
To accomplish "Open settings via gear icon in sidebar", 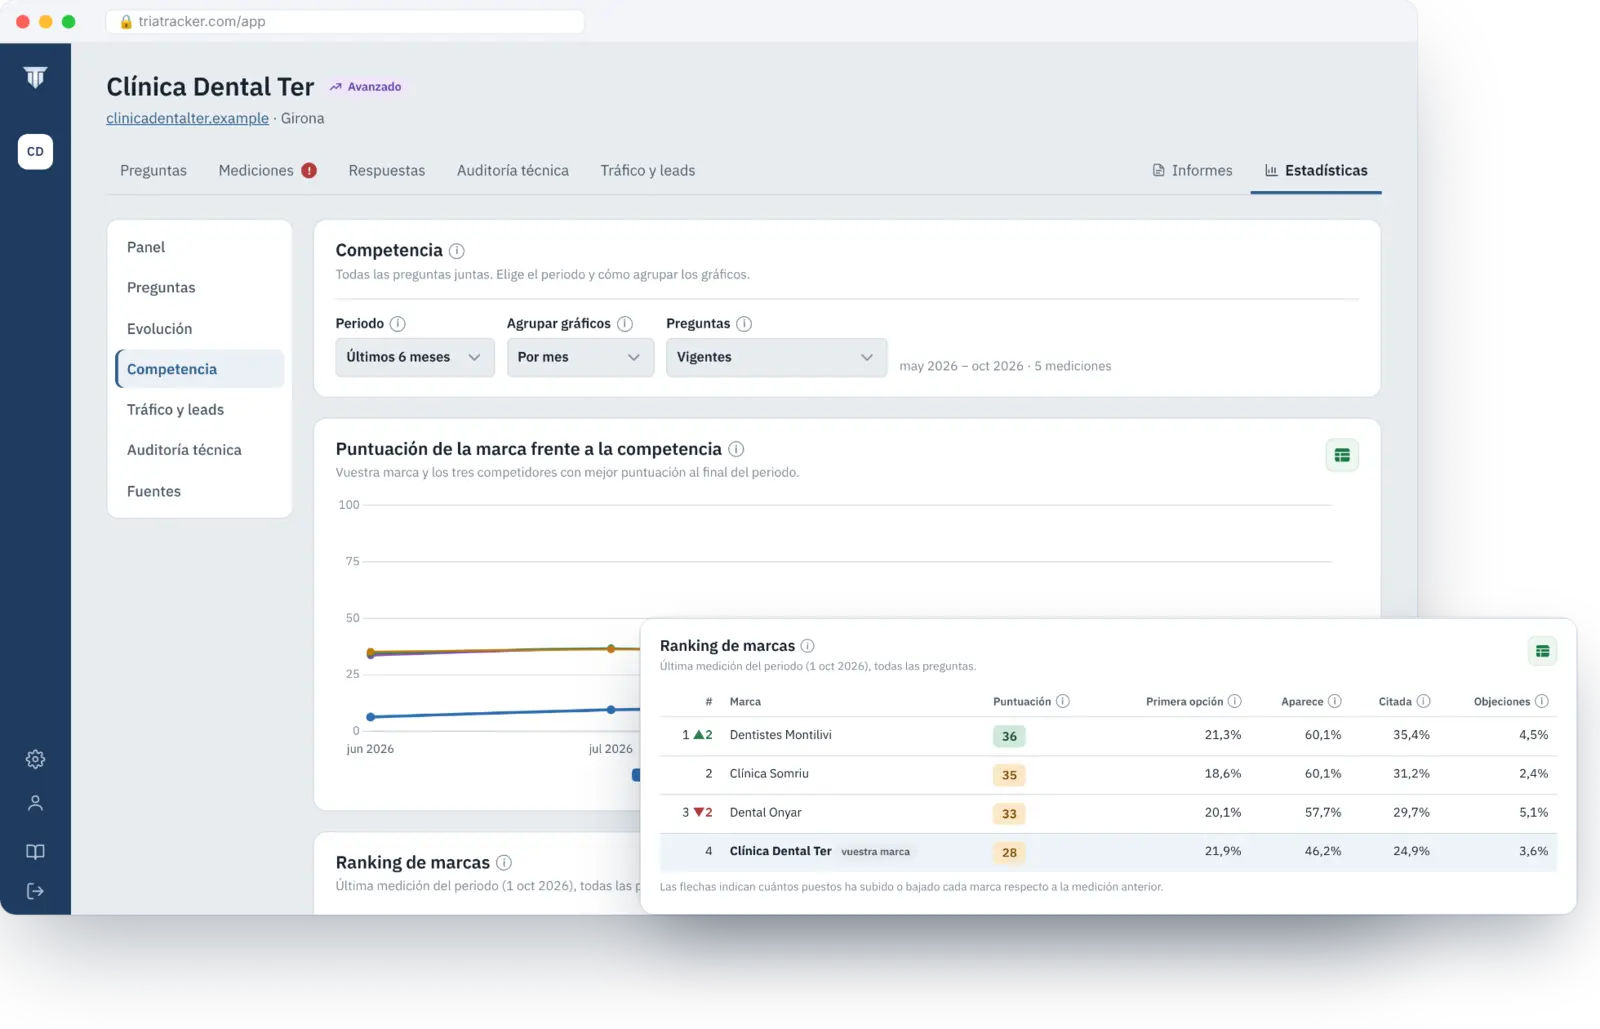I will 35,759.
